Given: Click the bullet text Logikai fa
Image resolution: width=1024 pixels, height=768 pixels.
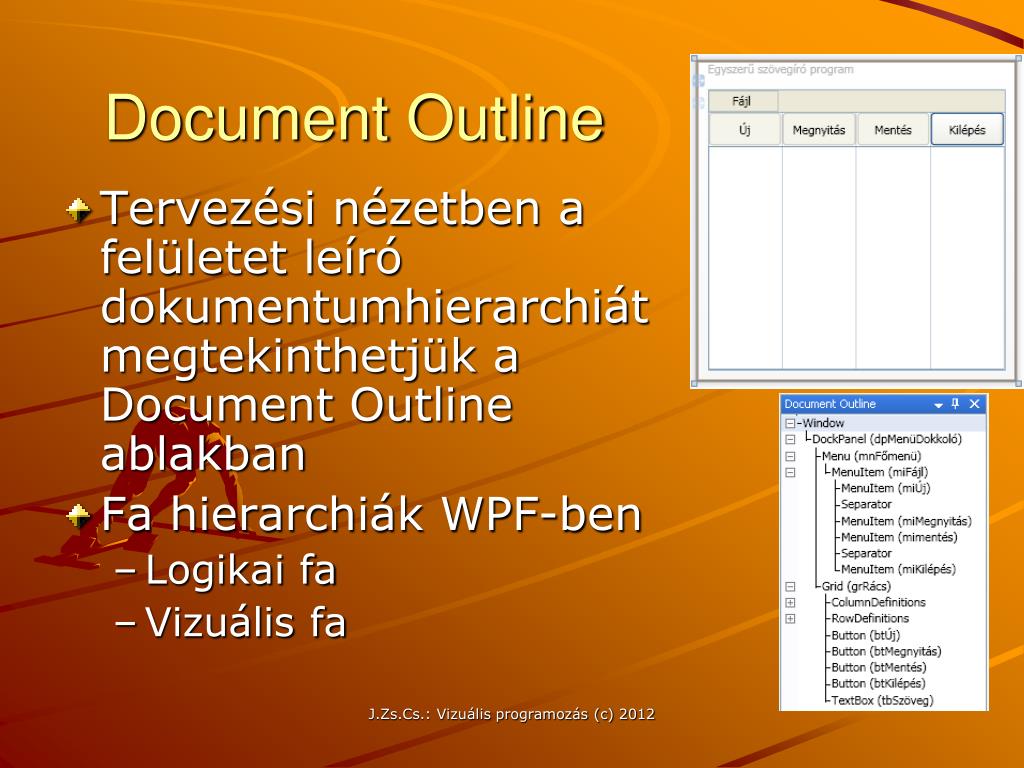Looking at the screenshot, I should [x=240, y=569].
